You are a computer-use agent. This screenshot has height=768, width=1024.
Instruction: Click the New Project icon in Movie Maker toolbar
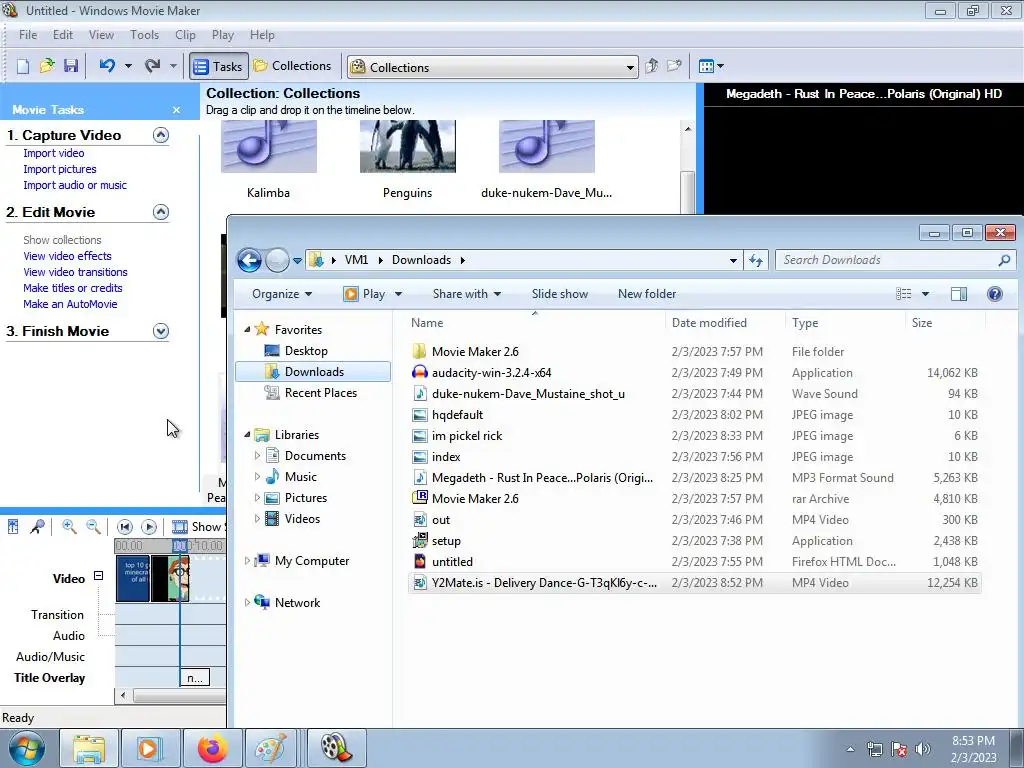[23, 66]
